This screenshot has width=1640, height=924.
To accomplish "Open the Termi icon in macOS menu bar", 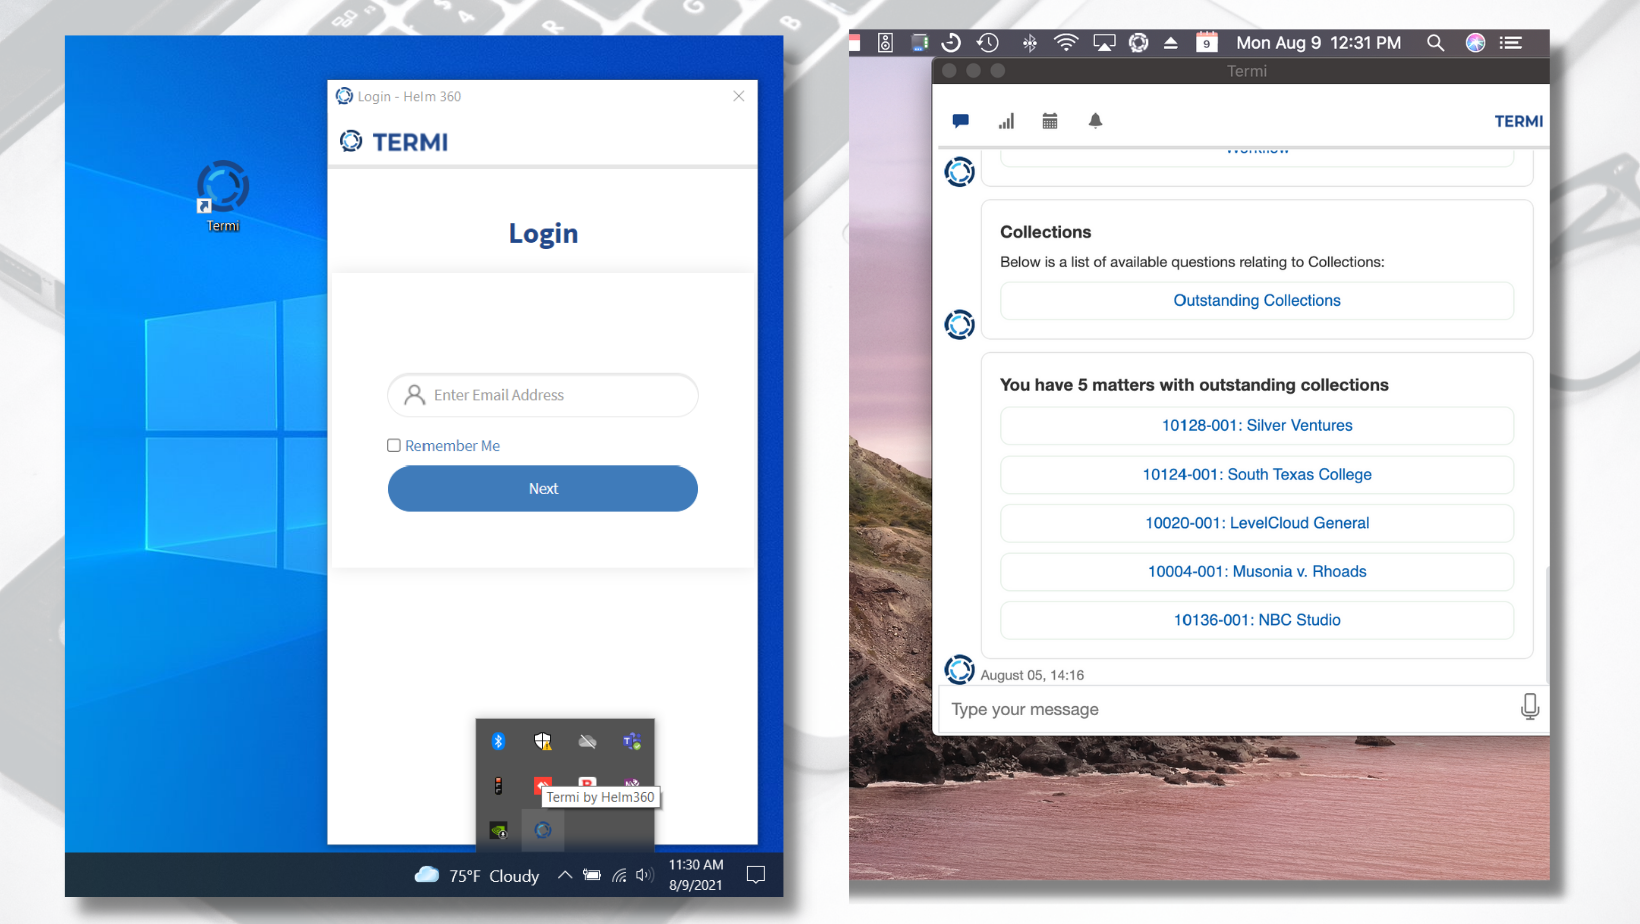I will click(x=1138, y=43).
